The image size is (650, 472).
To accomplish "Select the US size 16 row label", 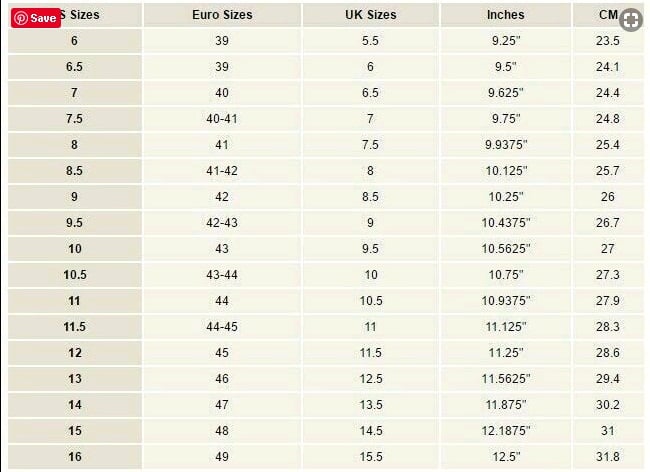I will coord(75,456).
